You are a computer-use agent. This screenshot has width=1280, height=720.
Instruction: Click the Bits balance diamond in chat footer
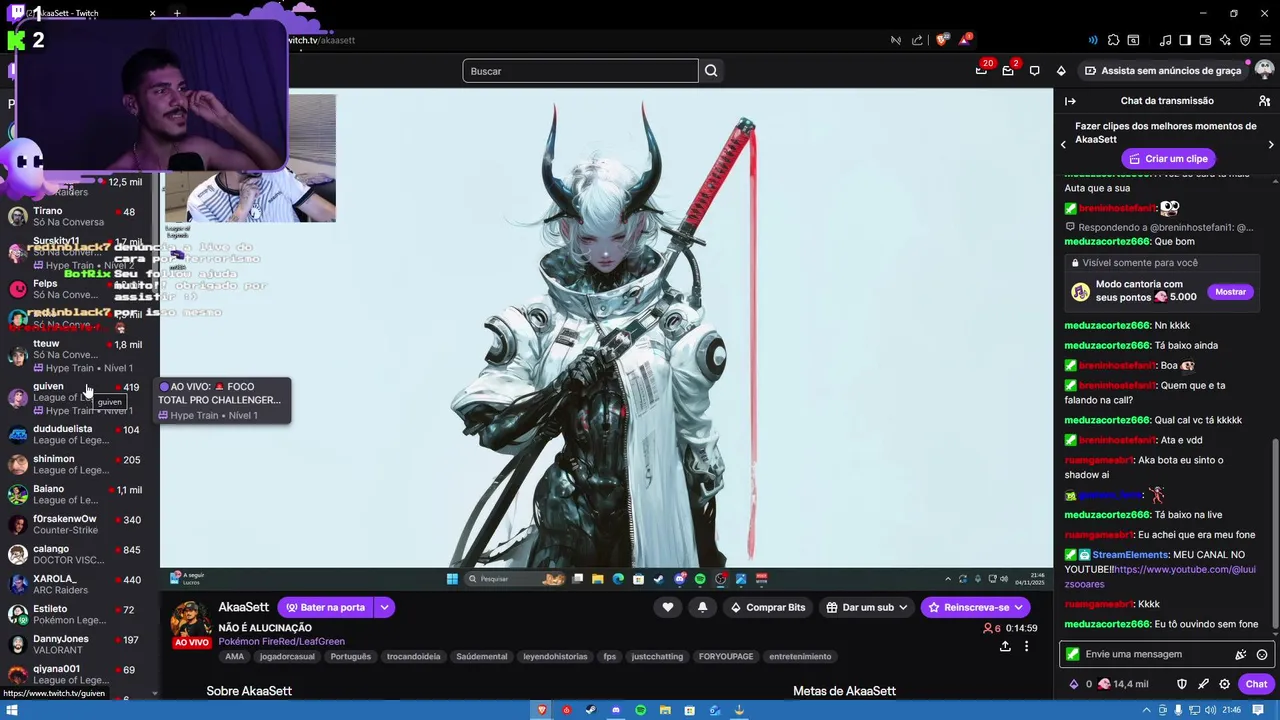click(x=1074, y=684)
